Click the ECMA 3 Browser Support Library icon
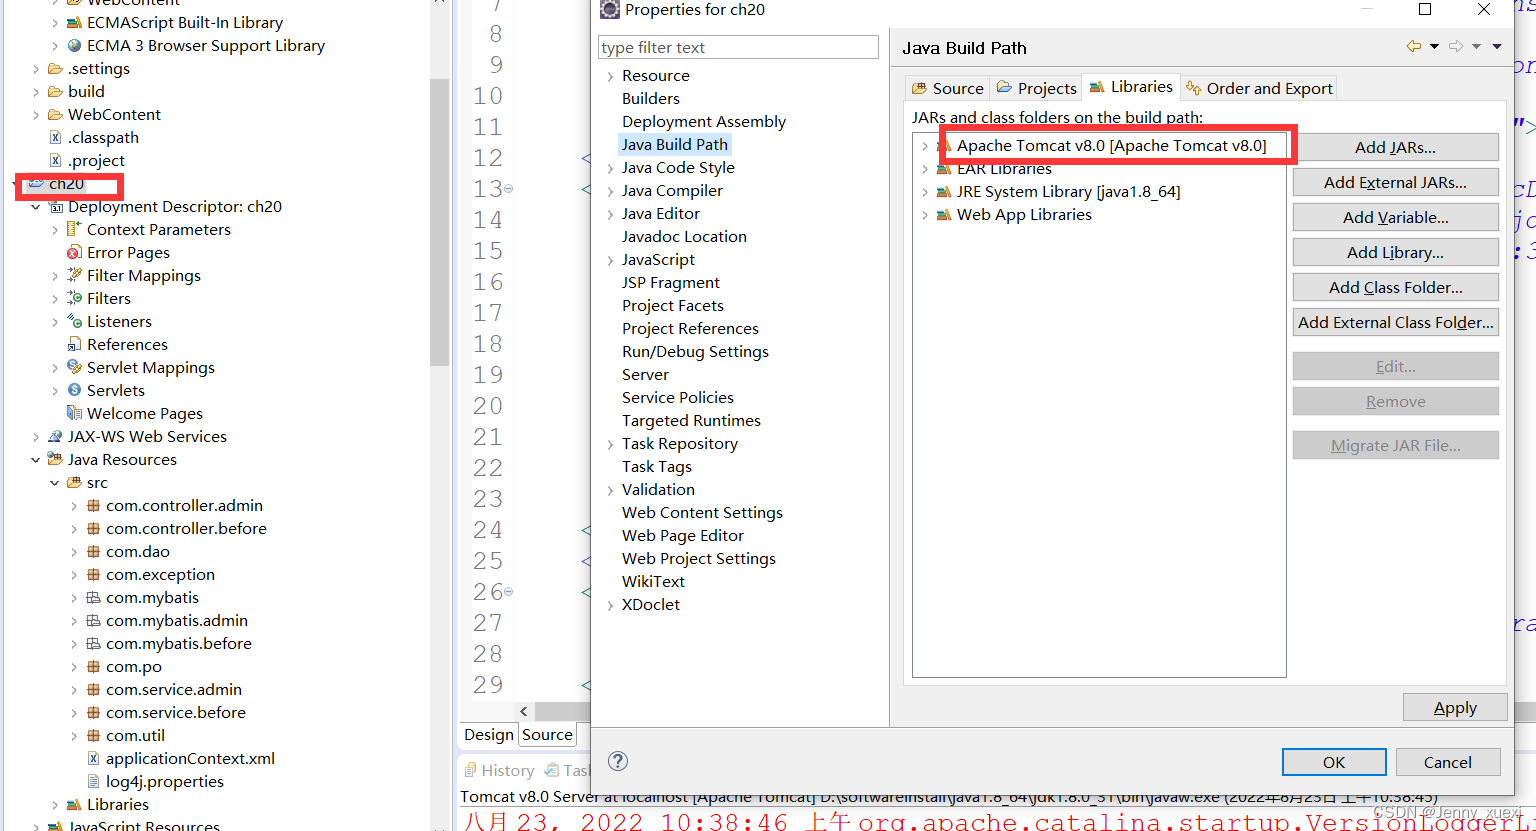Viewport: 1536px width, 831px height. click(x=74, y=46)
